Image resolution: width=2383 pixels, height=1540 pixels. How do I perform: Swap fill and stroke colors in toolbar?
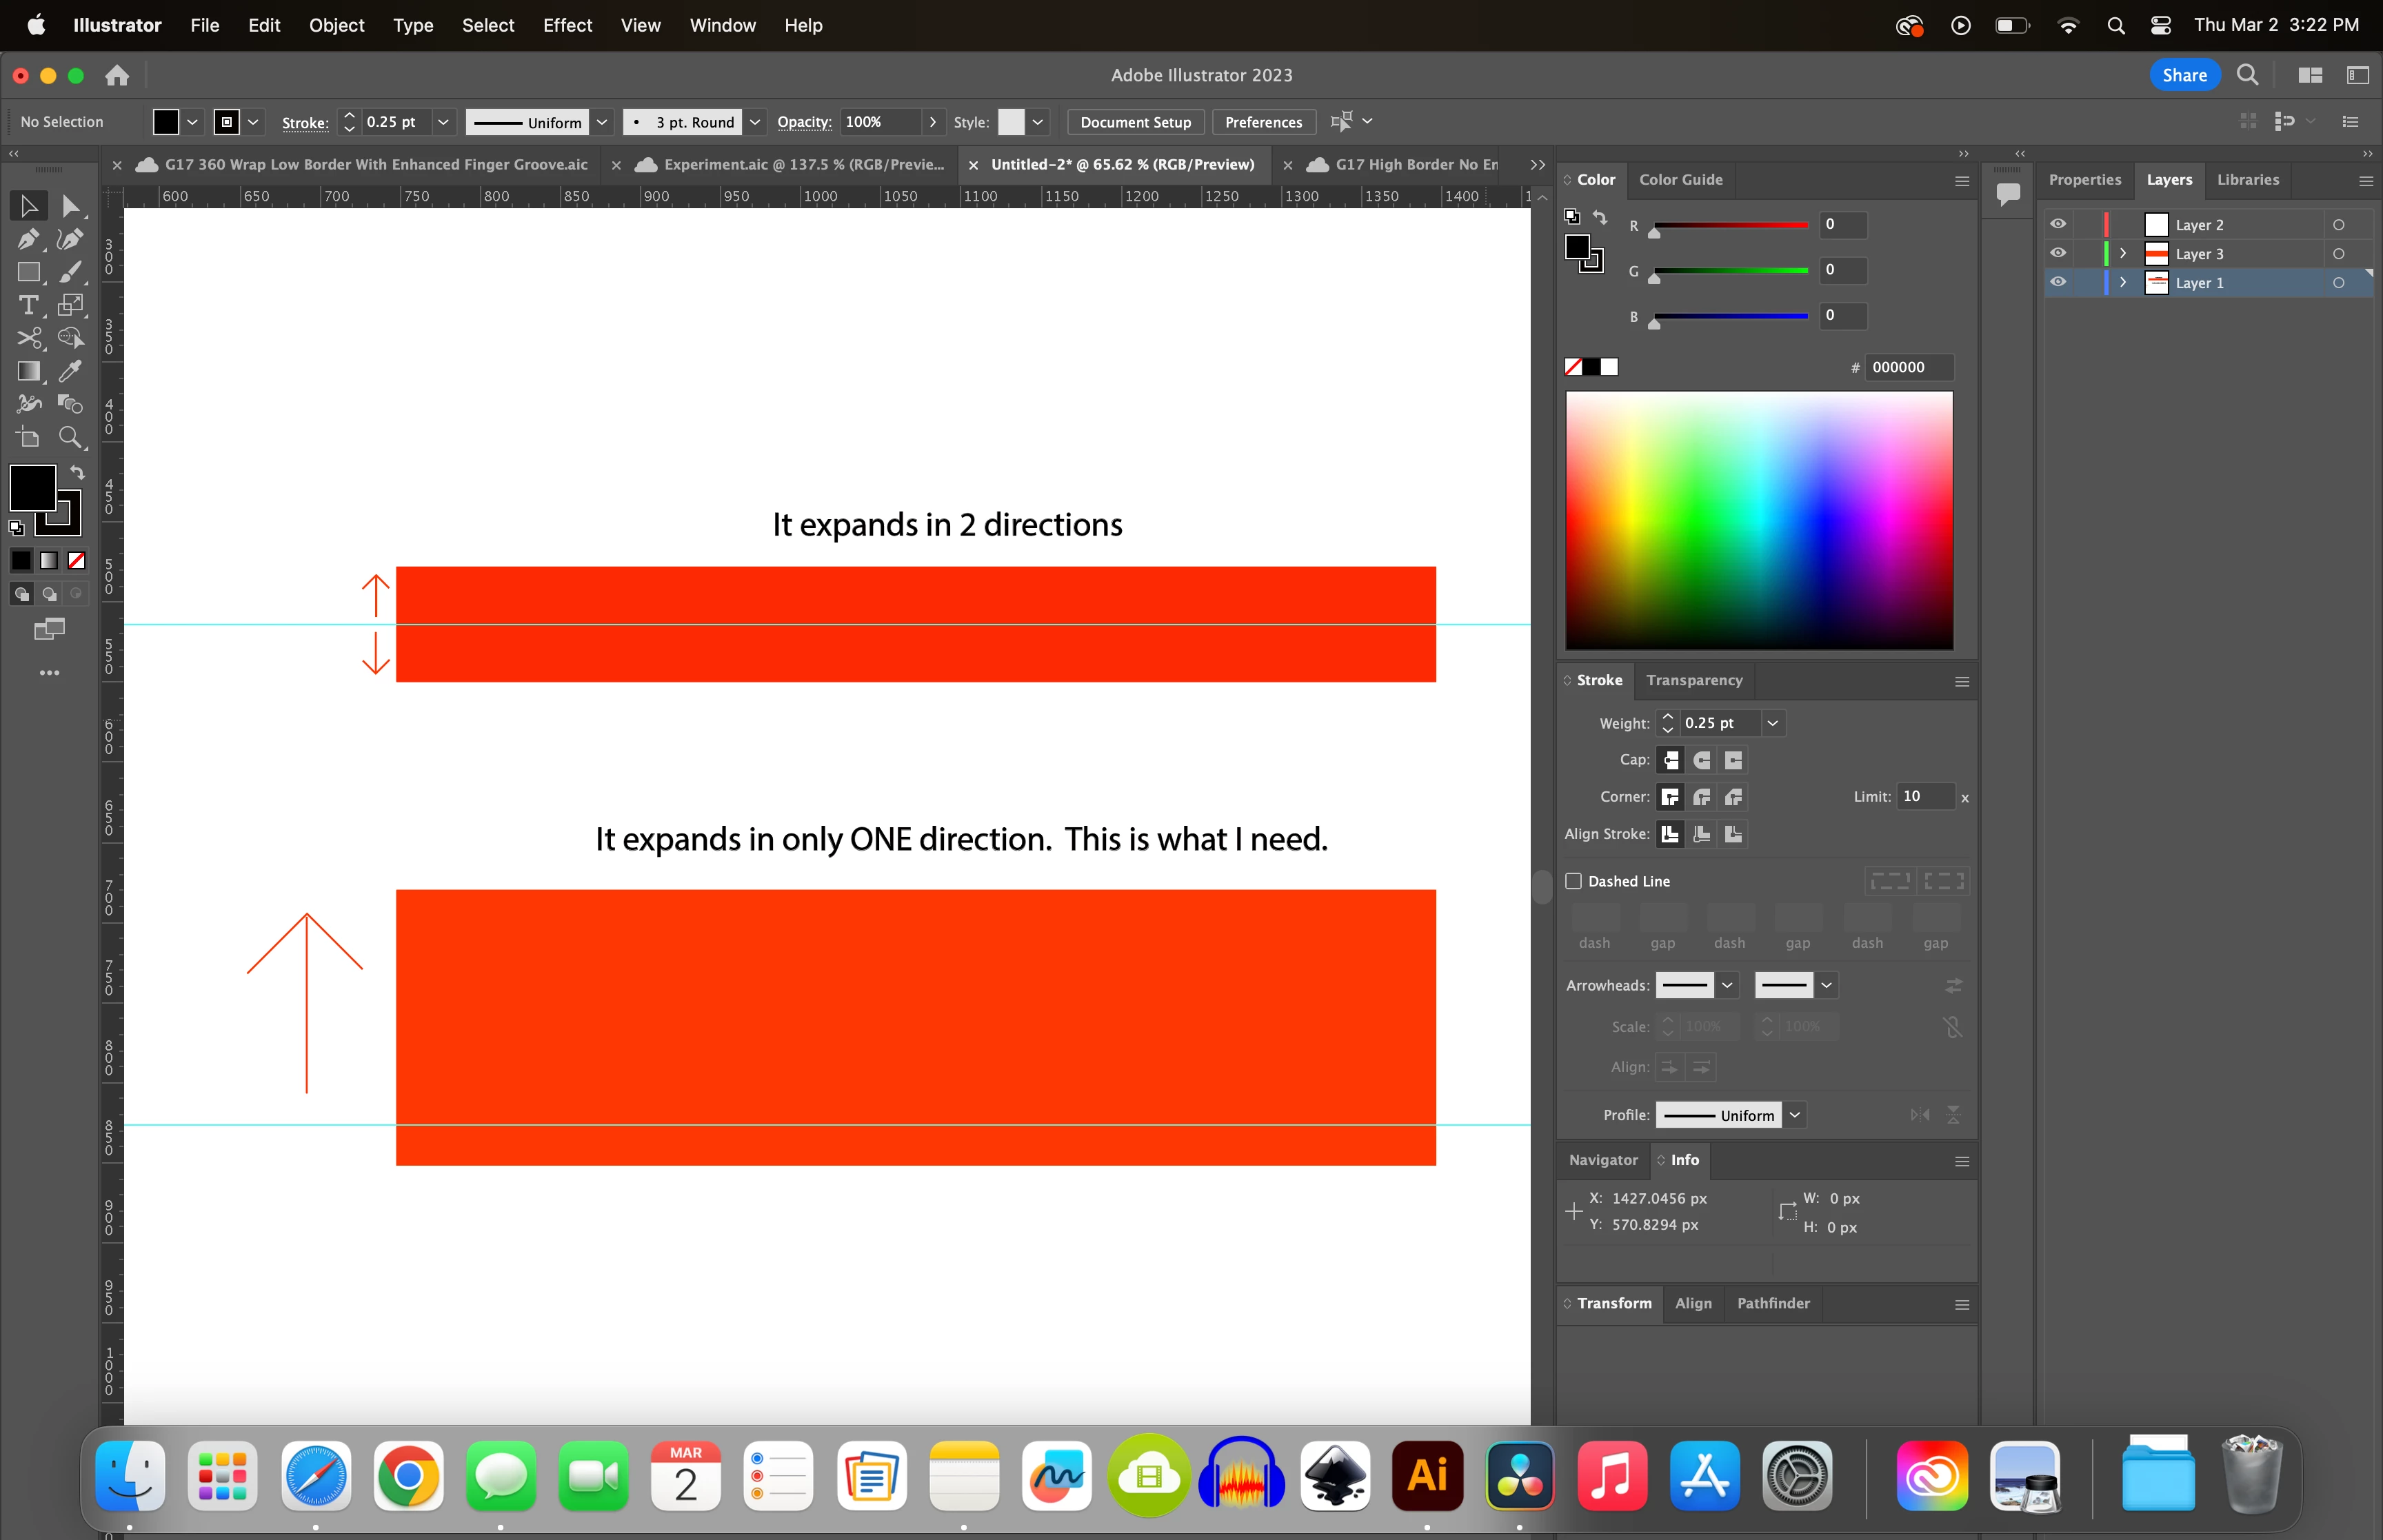click(x=77, y=472)
